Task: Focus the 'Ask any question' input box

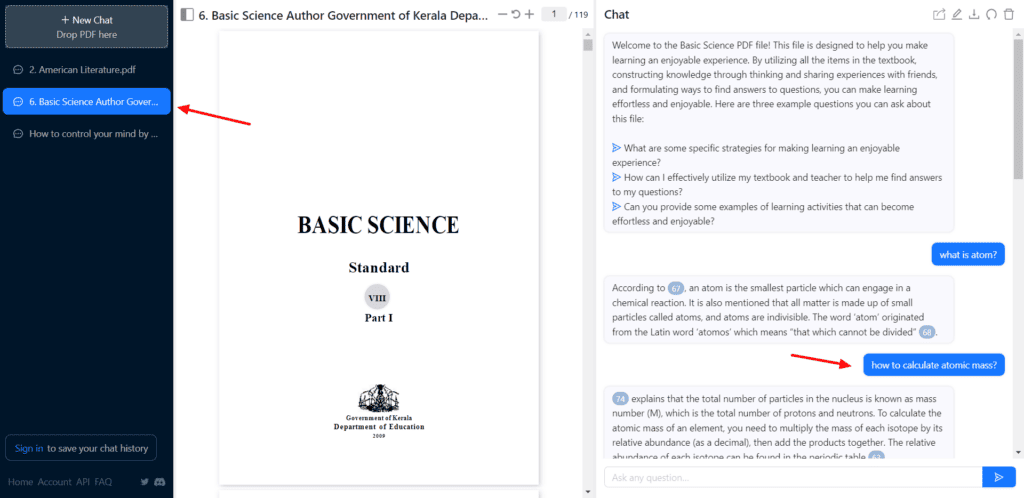Action: (x=790, y=477)
